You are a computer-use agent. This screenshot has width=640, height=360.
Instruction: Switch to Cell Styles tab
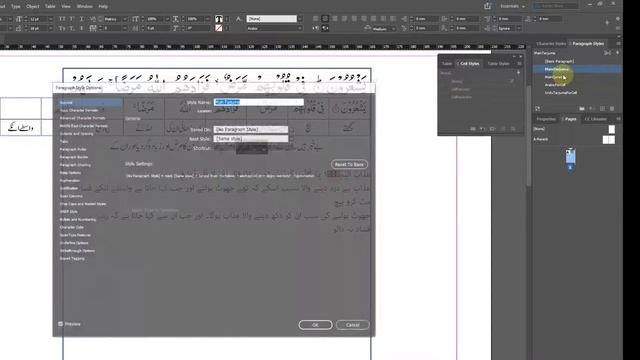pos(469,64)
